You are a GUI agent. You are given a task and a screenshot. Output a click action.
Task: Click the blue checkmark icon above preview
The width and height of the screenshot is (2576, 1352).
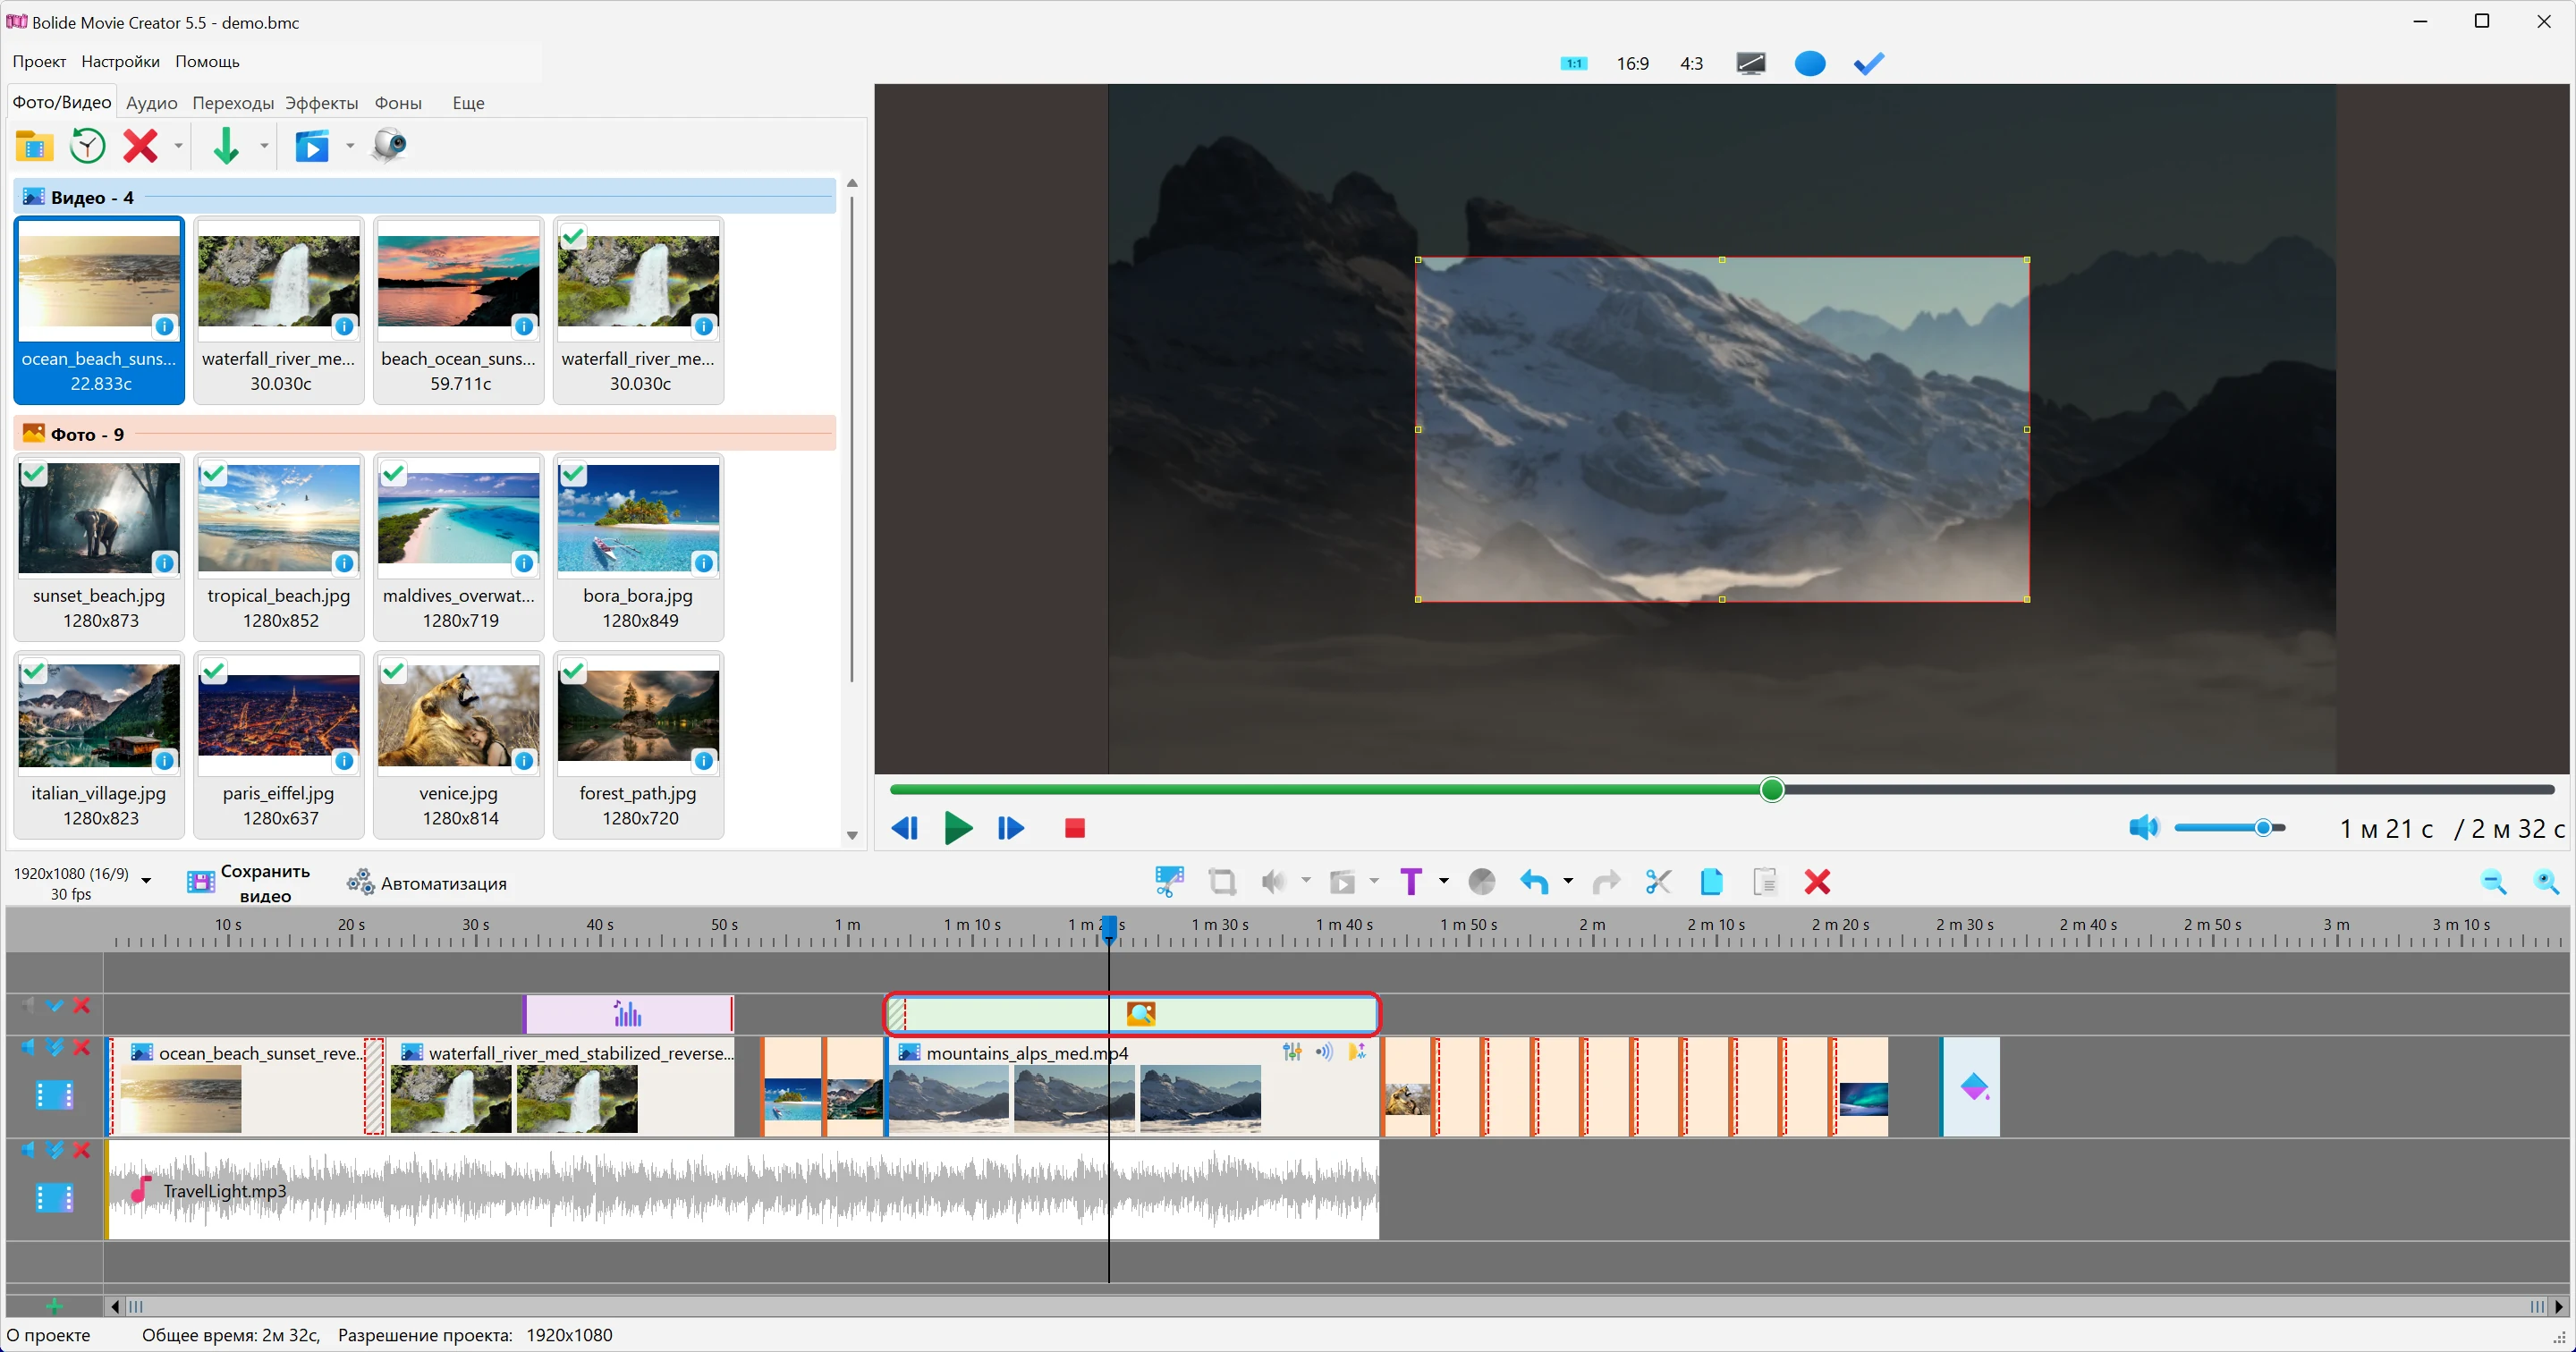pyautogui.click(x=1868, y=64)
